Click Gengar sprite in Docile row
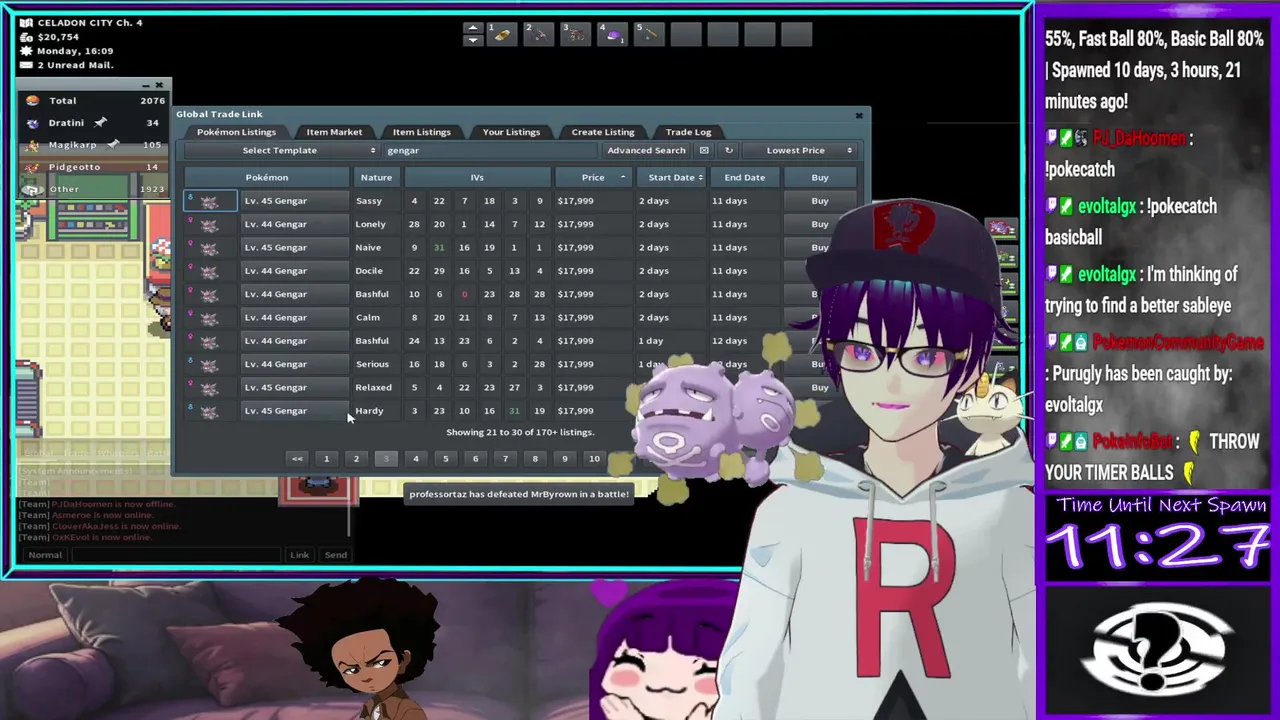The image size is (1280, 720). [209, 271]
